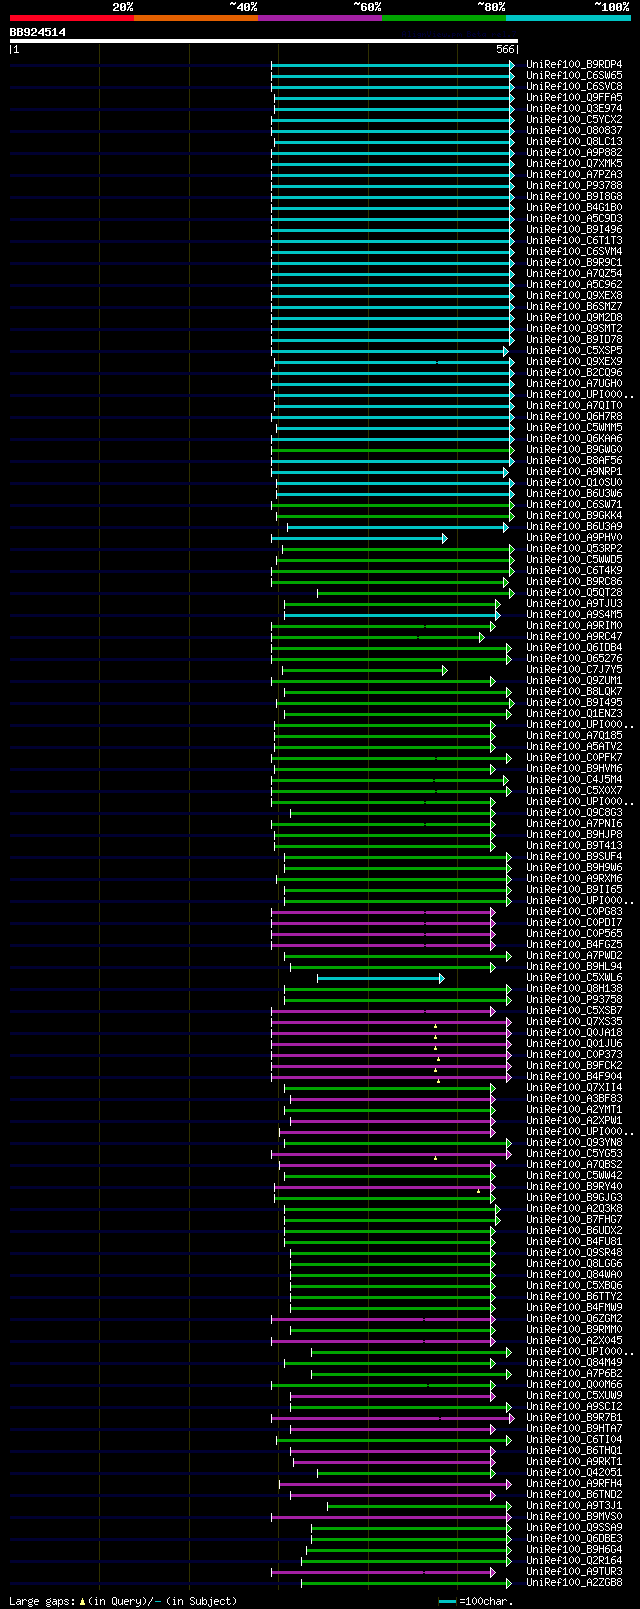The width and height of the screenshot is (640, 1609).
Task: Click the cyan alignment bar for UniRef100_A9S4M5
Action: point(392,615)
